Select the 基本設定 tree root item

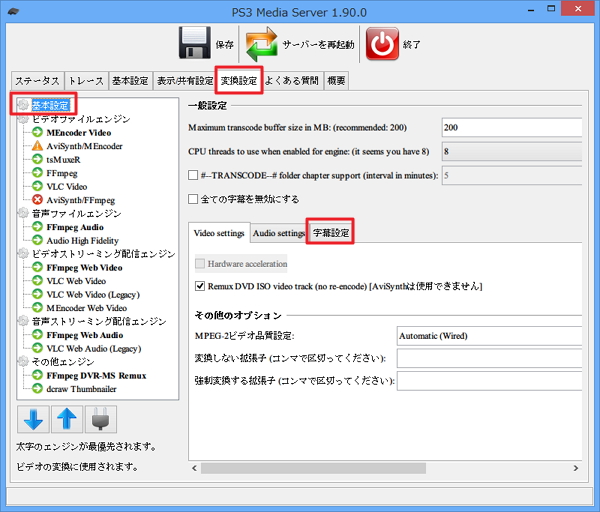click(x=50, y=105)
